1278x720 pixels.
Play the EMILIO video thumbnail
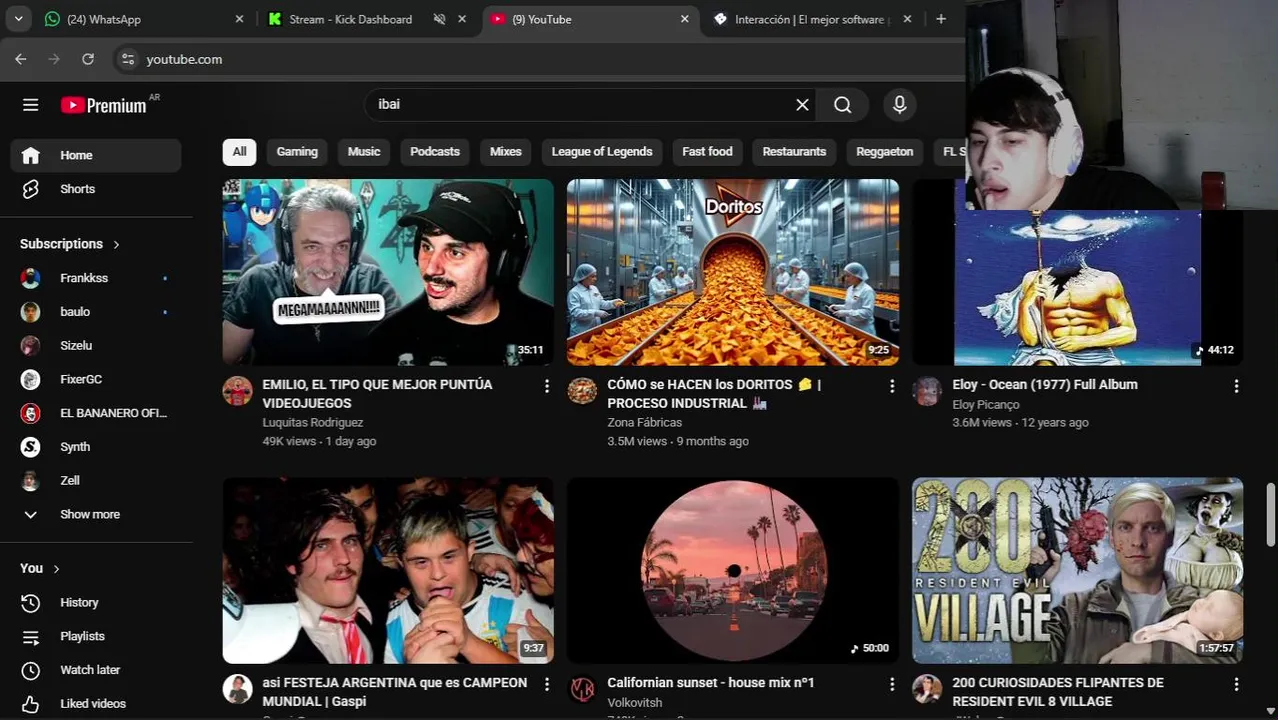click(x=388, y=272)
